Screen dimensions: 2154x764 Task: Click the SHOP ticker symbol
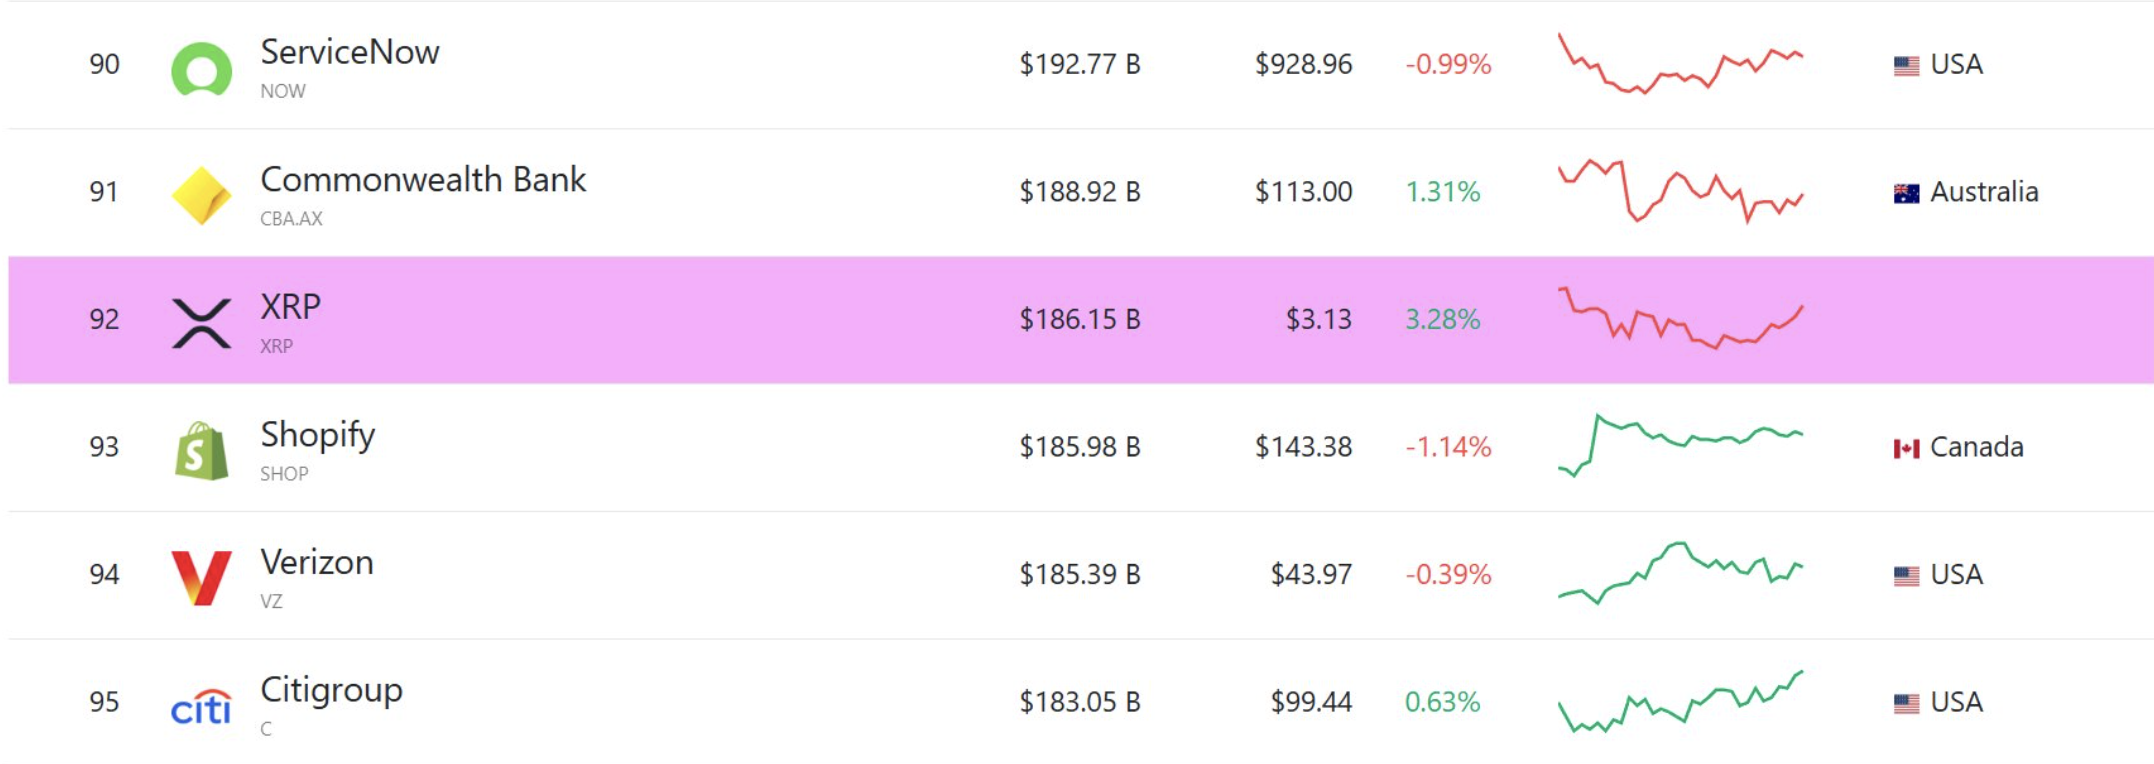point(284,474)
